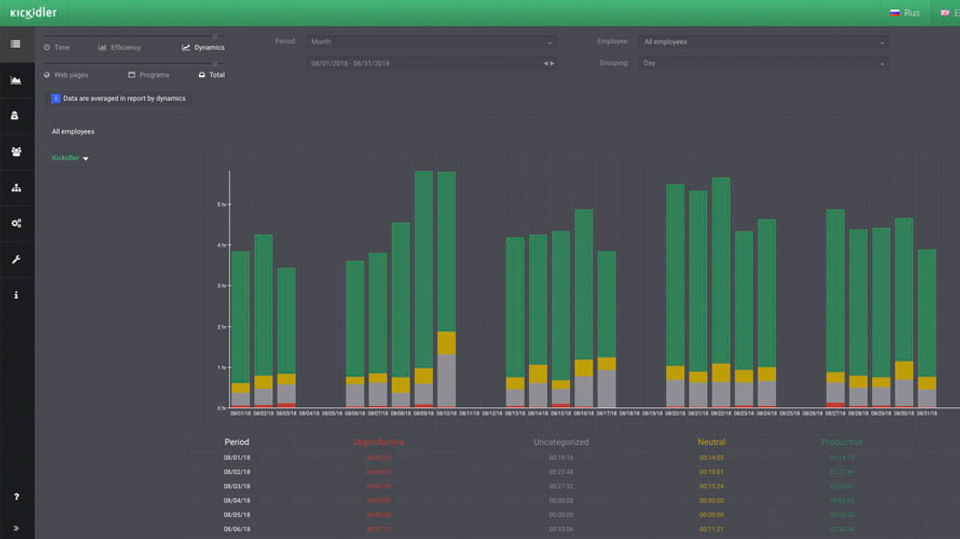Select the 08/01/18 table row date
Image resolution: width=960 pixels, height=539 pixels.
[236, 458]
